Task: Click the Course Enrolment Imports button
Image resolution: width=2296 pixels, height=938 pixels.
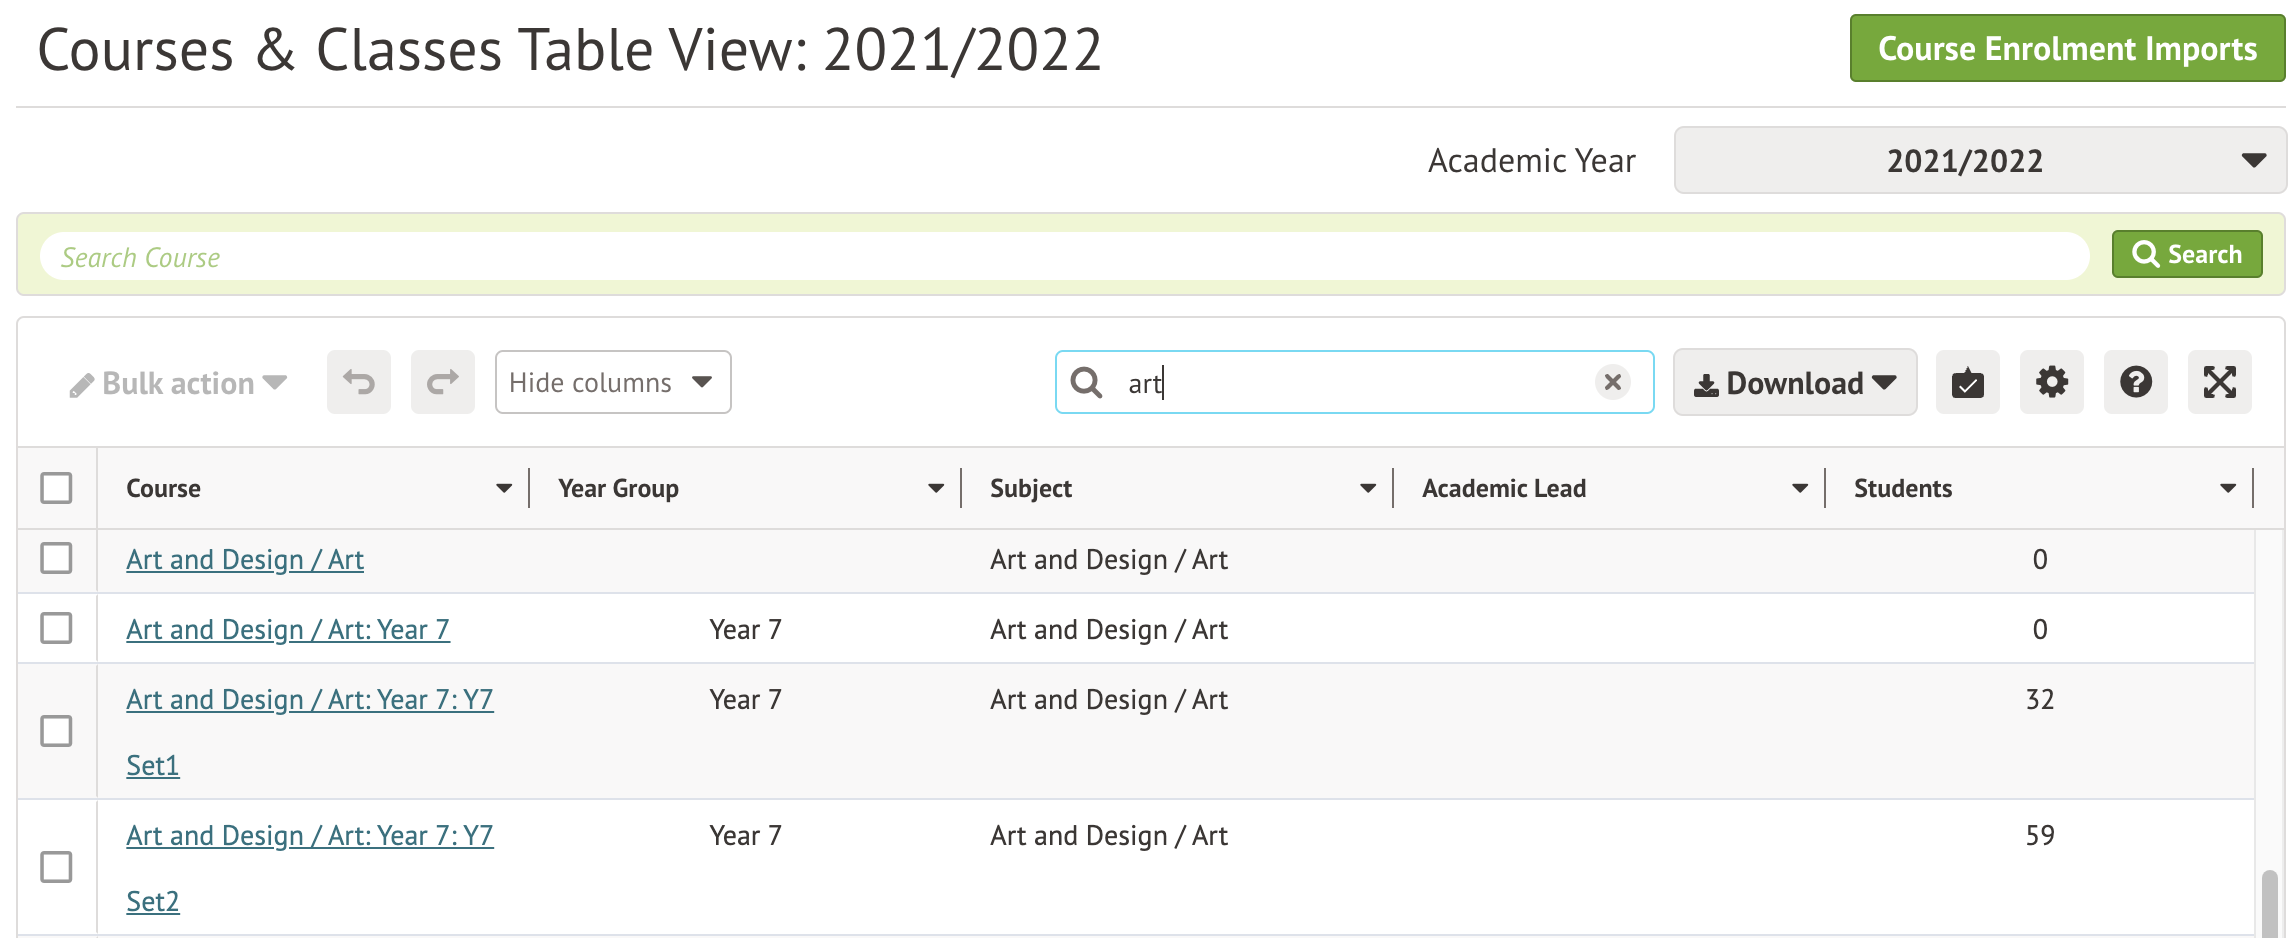Action: pyautogui.click(x=2066, y=48)
